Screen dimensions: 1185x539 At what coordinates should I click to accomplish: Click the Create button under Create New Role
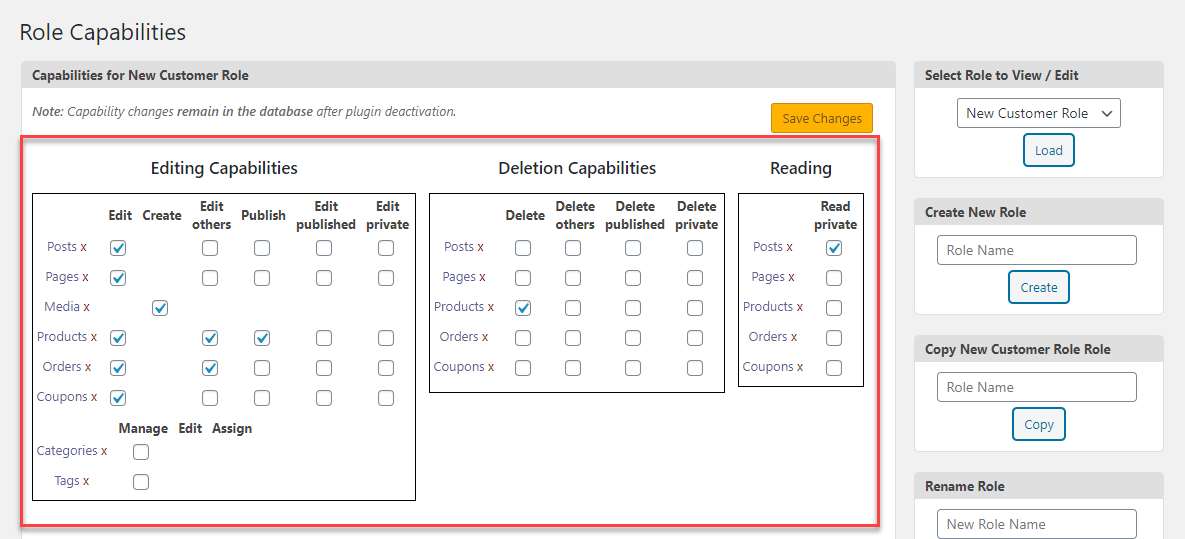click(x=1038, y=287)
